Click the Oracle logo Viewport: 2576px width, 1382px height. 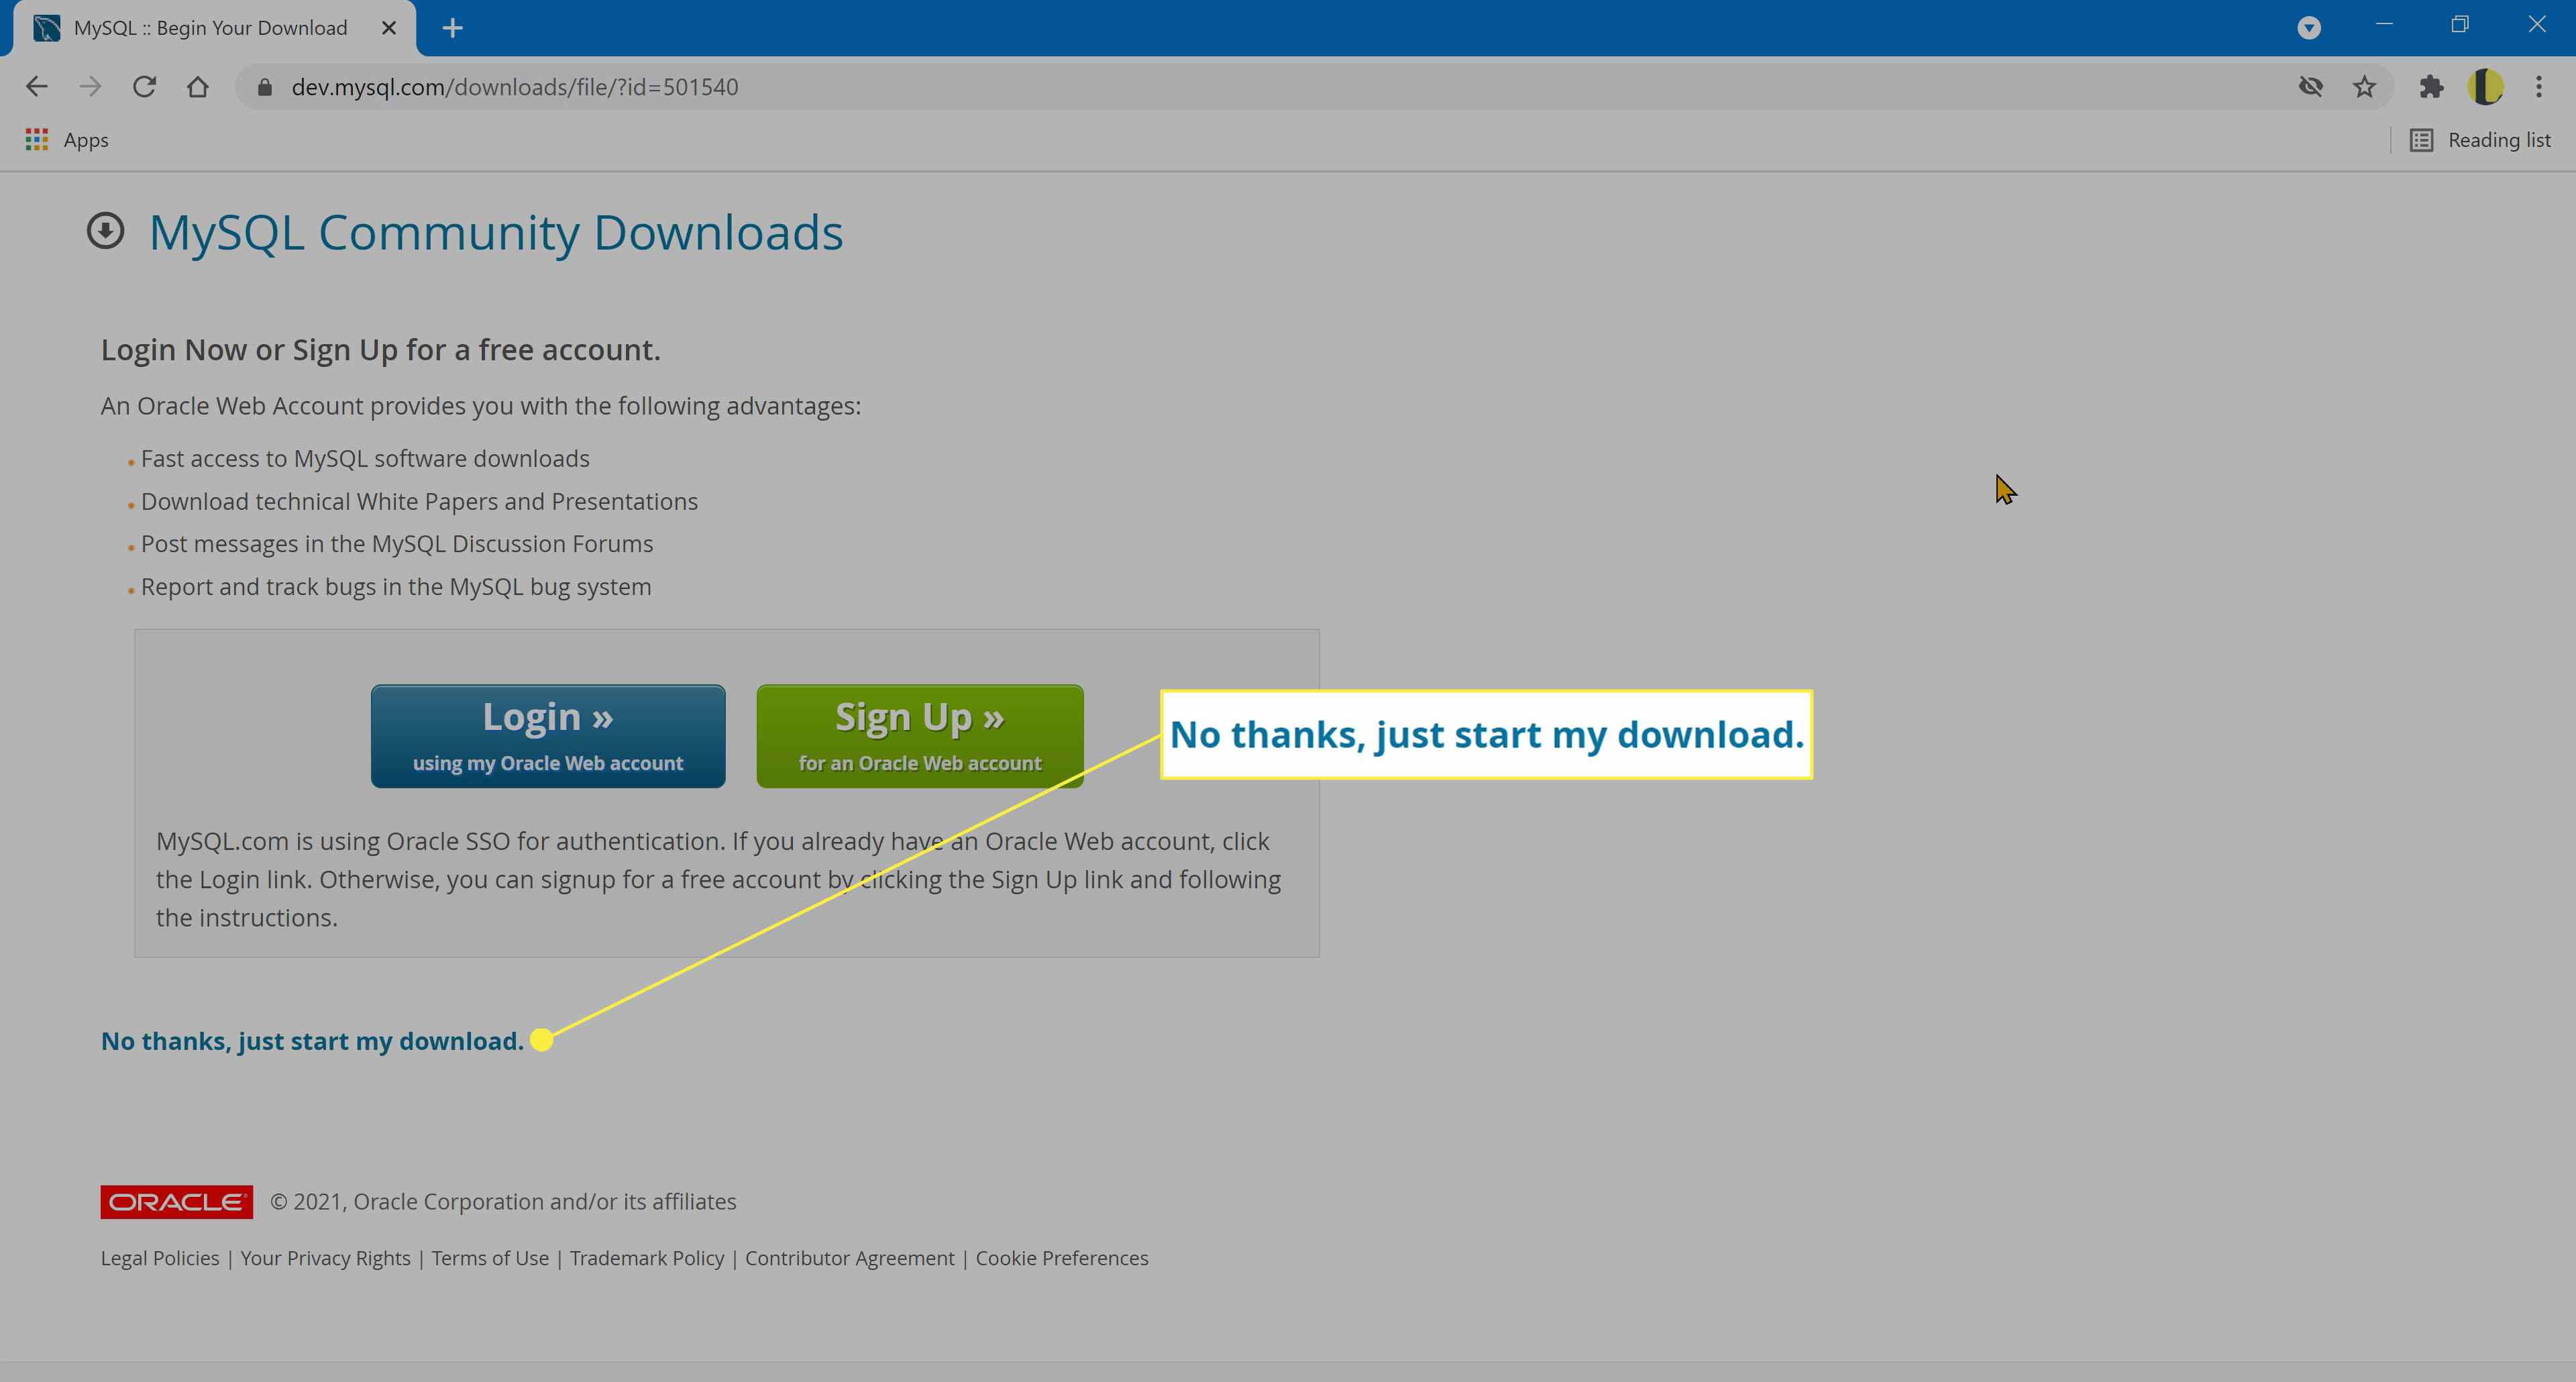tap(177, 1202)
